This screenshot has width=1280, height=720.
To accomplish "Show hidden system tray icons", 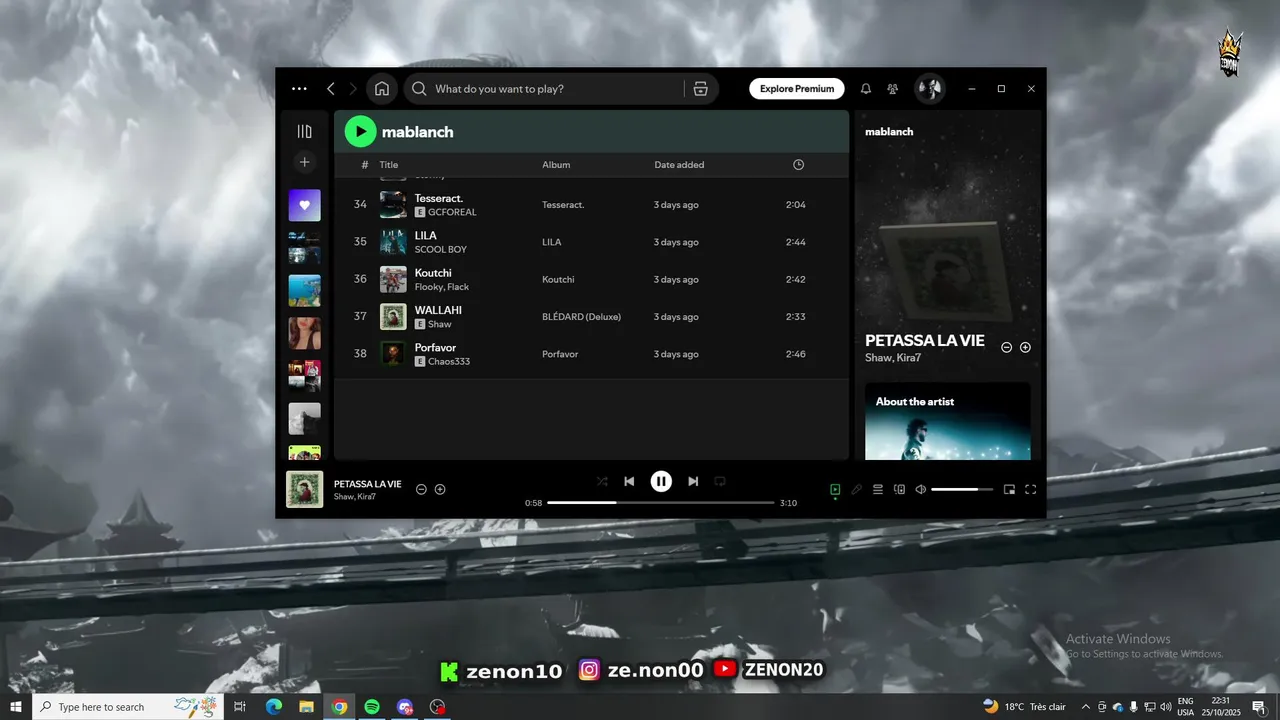I will (x=1086, y=707).
